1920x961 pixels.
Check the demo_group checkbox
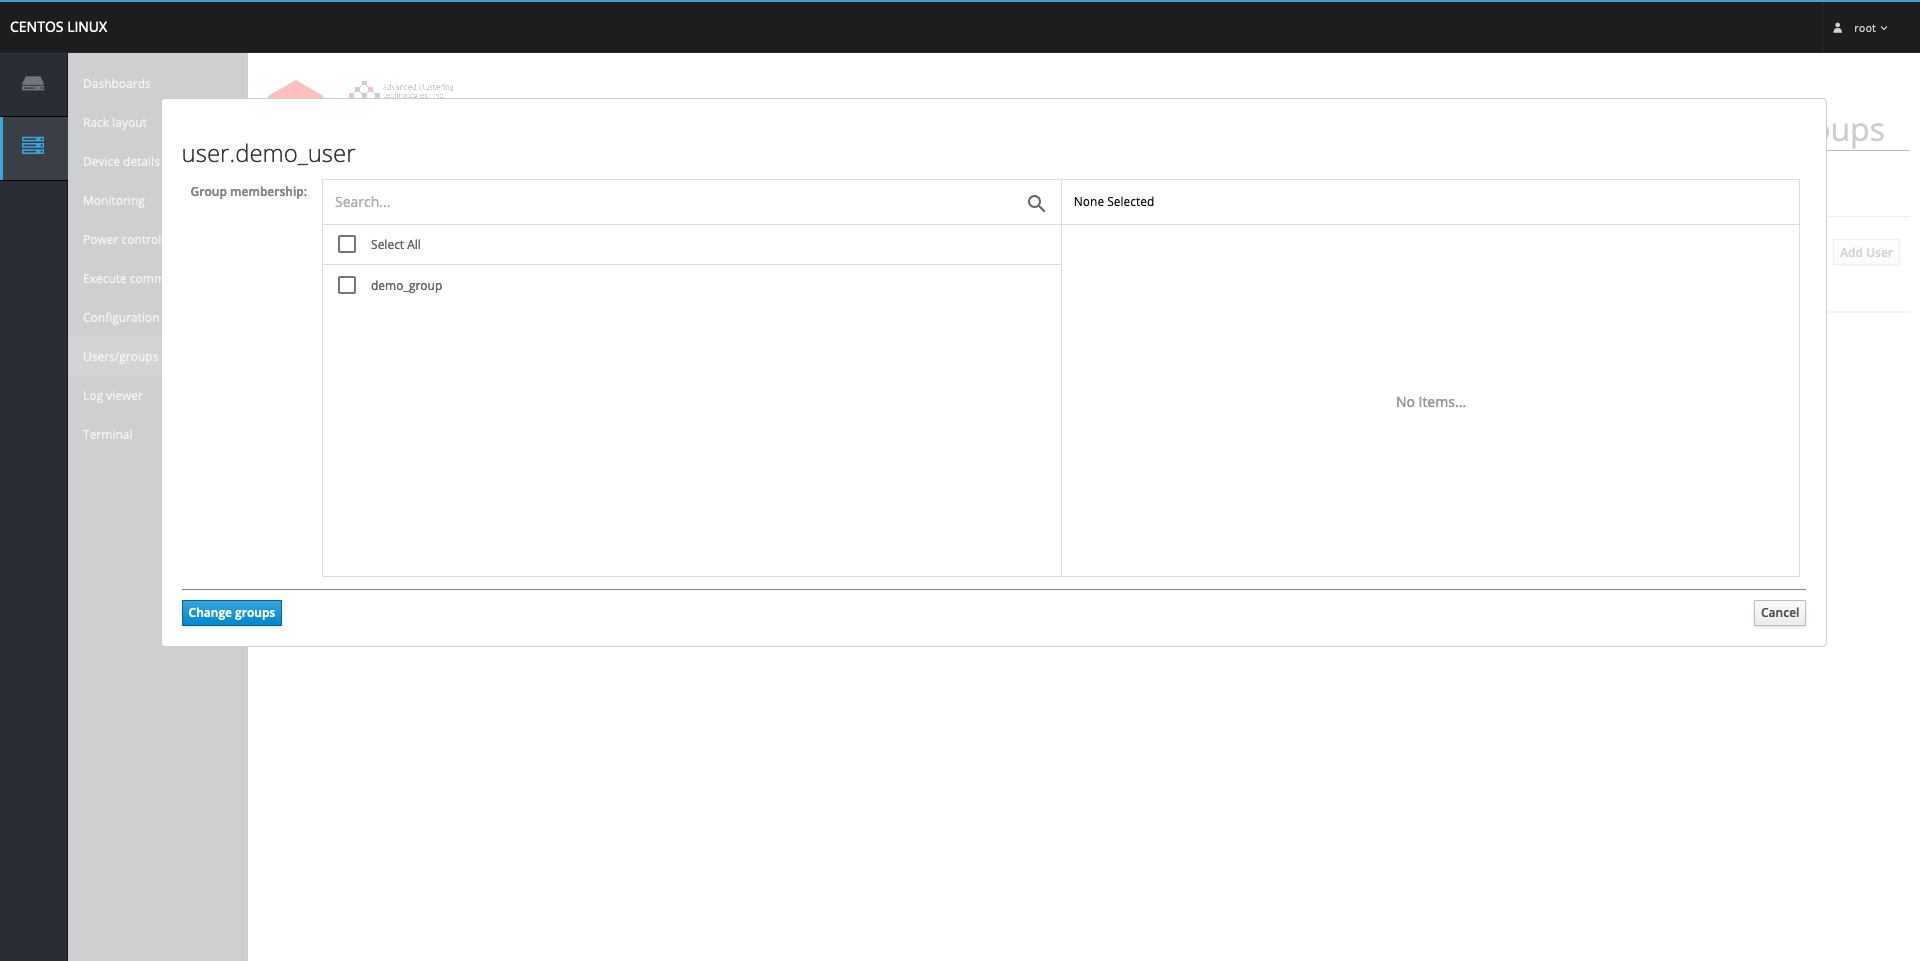point(347,285)
